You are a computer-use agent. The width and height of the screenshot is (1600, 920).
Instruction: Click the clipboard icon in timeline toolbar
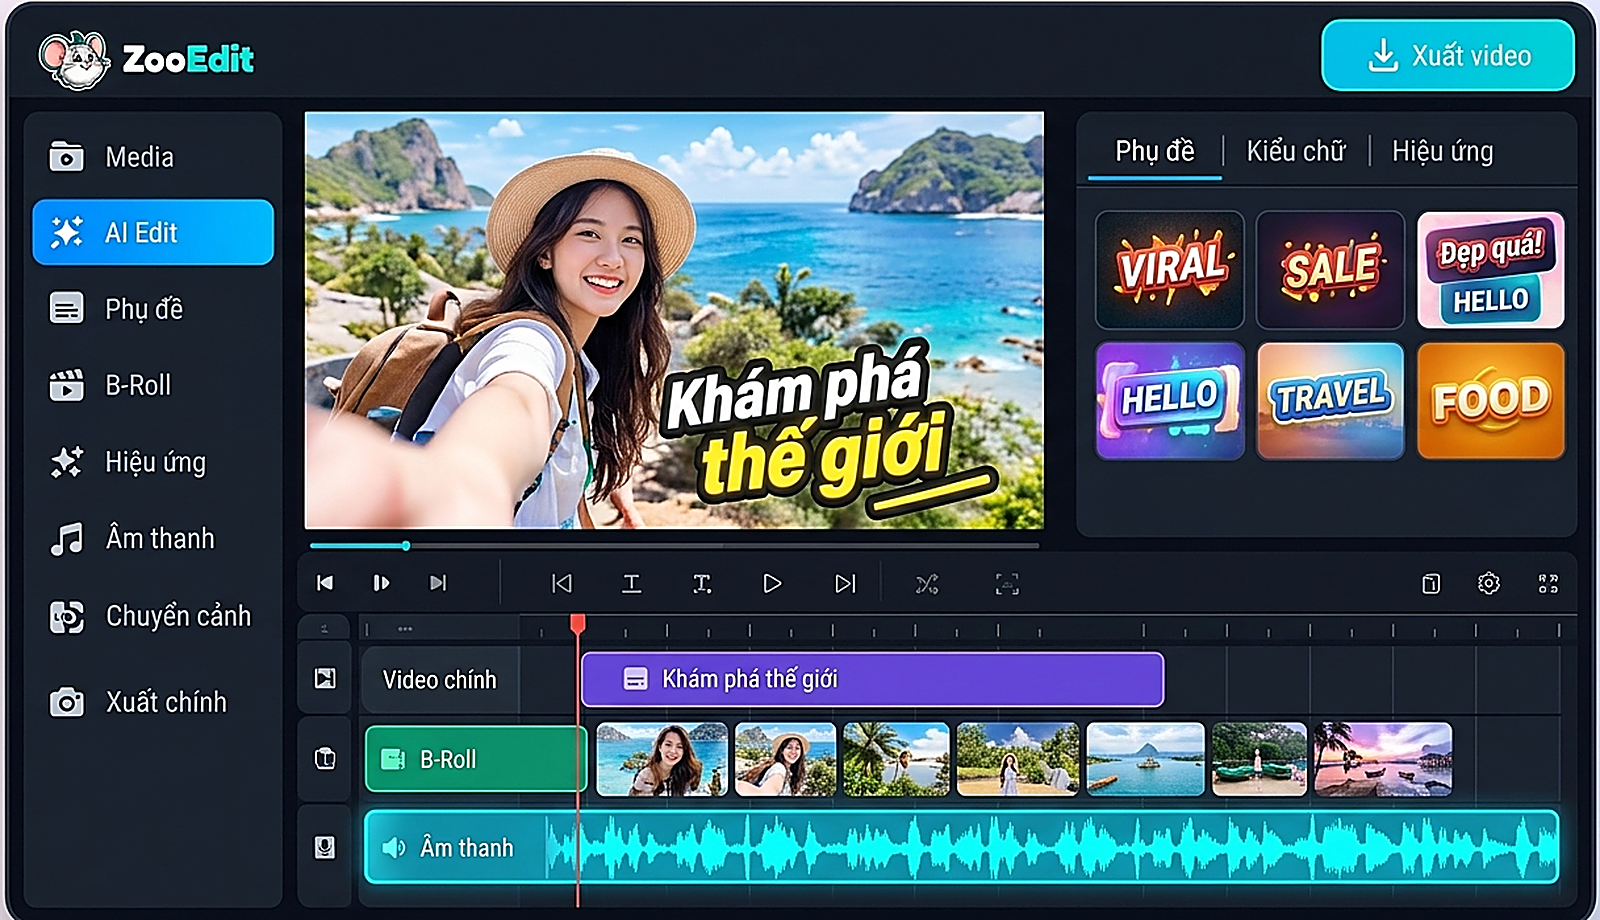click(1431, 583)
